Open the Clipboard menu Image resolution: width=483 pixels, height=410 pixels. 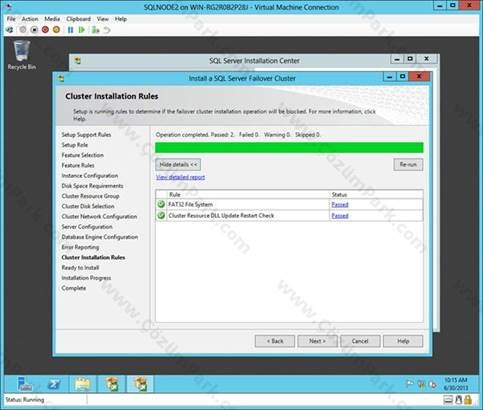point(78,19)
